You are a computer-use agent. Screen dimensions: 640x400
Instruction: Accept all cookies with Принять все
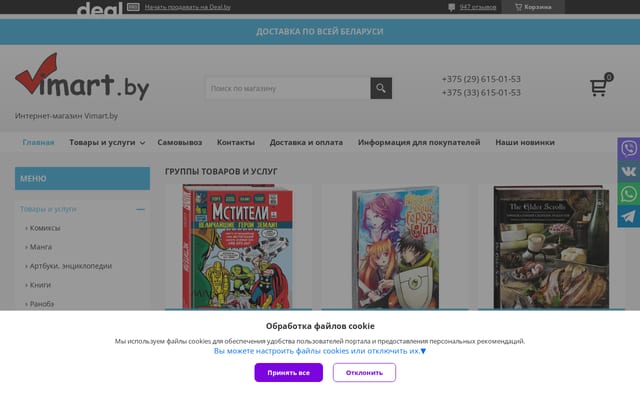[289, 373]
